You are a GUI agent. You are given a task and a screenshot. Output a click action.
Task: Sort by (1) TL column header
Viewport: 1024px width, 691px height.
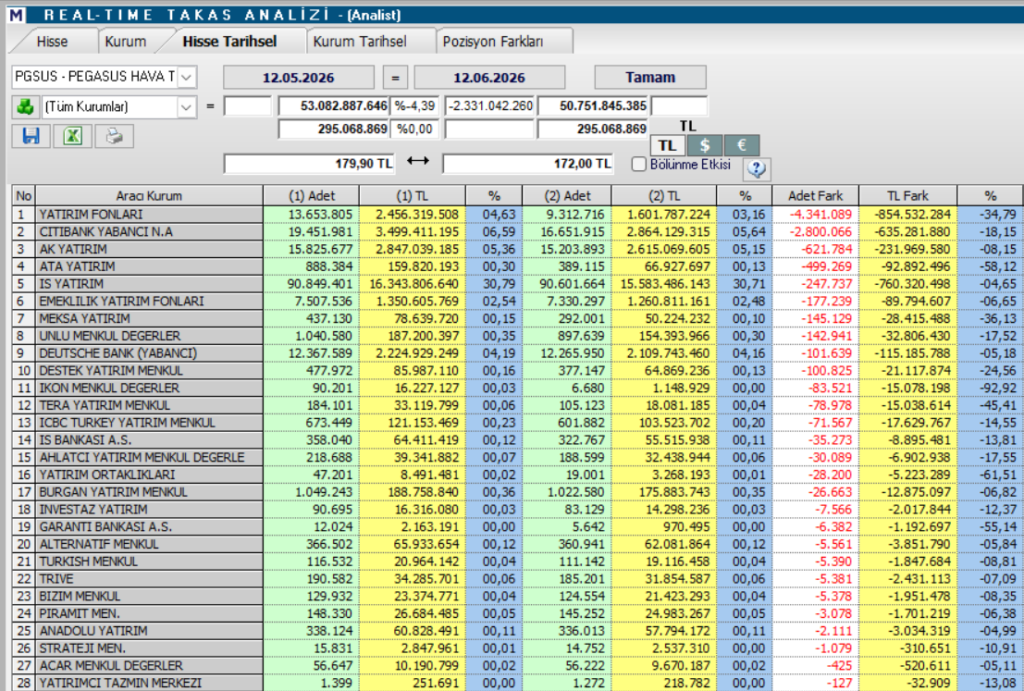tap(412, 195)
